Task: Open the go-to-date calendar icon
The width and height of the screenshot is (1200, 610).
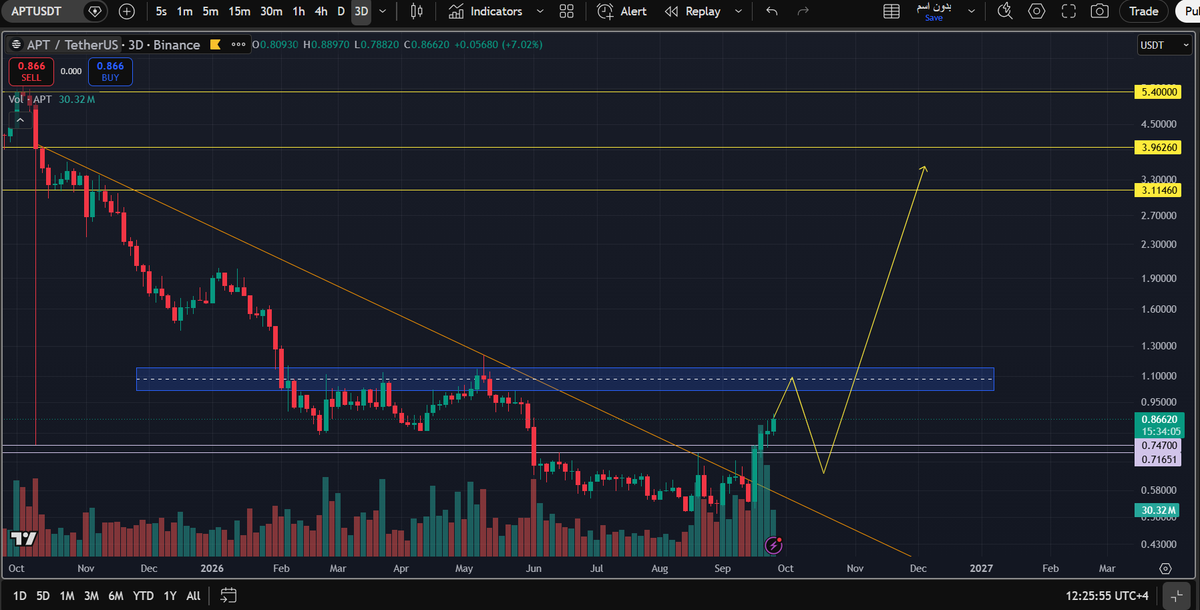Action: tap(228, 596)
